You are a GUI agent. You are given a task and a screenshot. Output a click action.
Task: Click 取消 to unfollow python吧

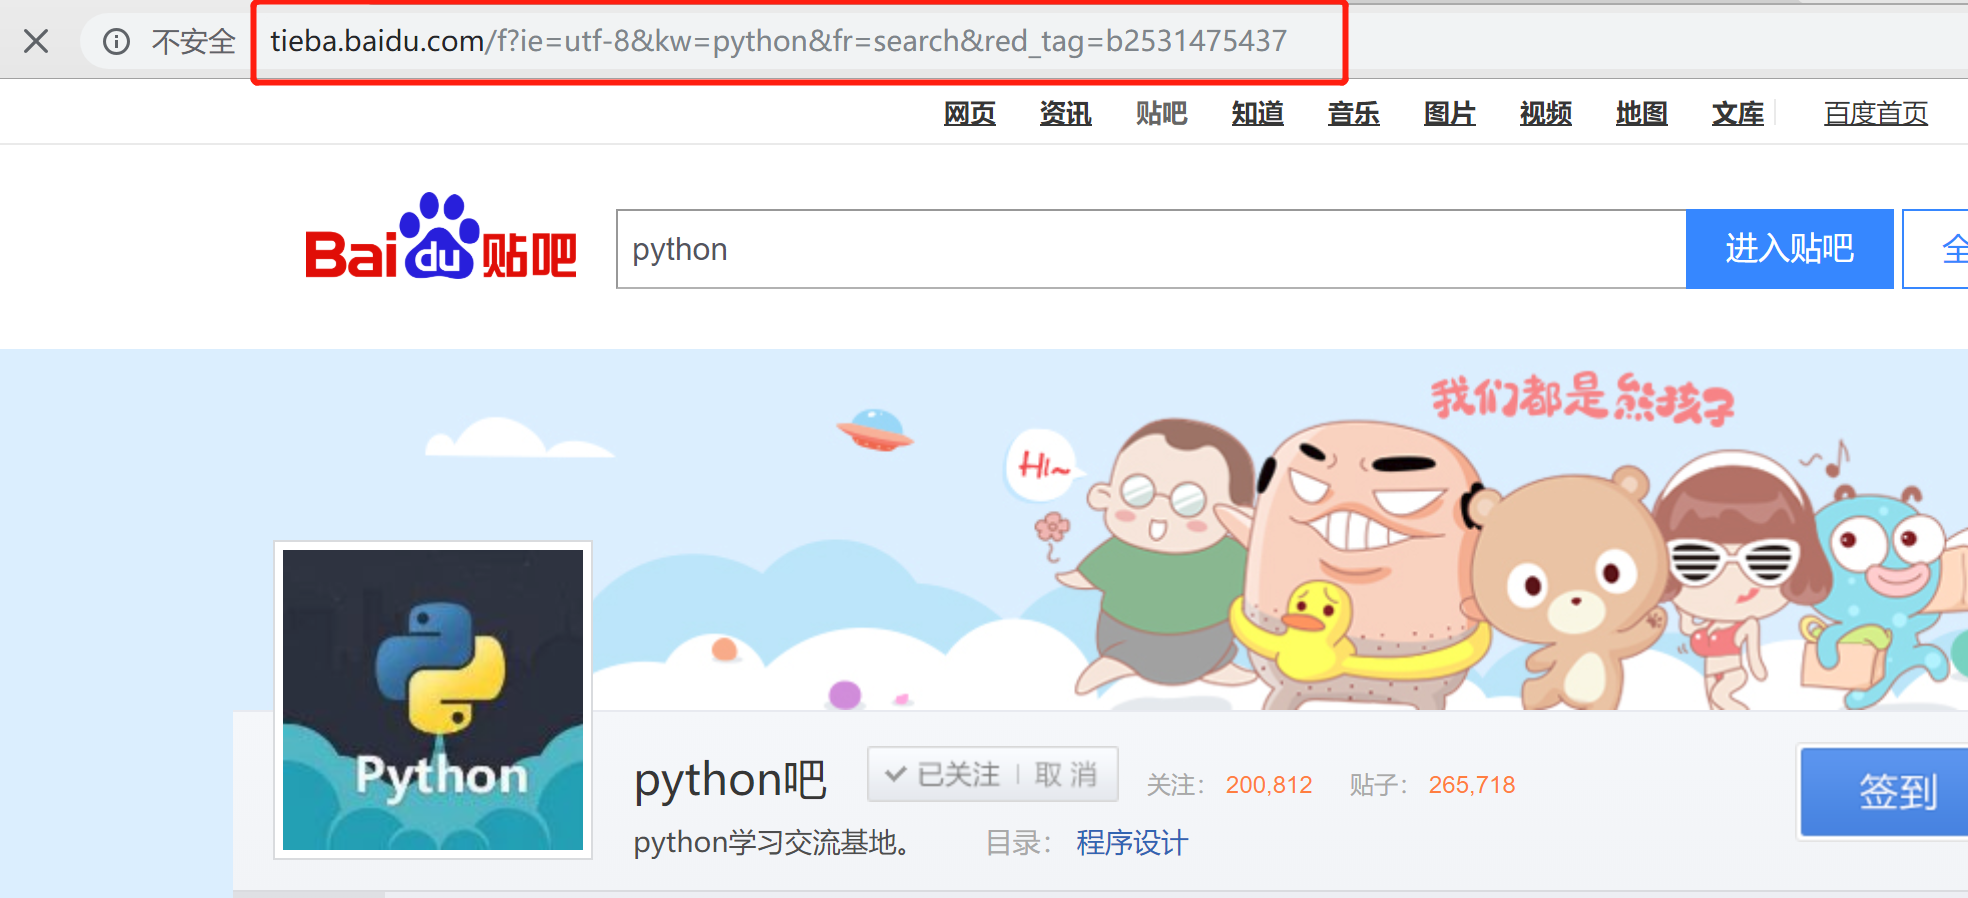click(1066, 774)
